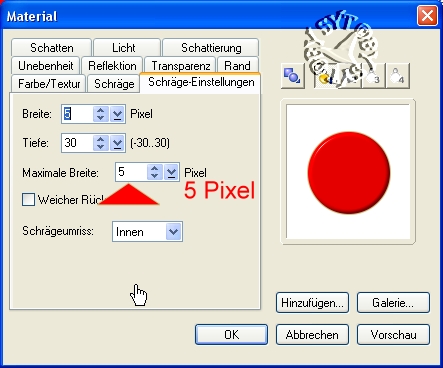
Task: Click the Vorschau button
Action: point(393,334)
